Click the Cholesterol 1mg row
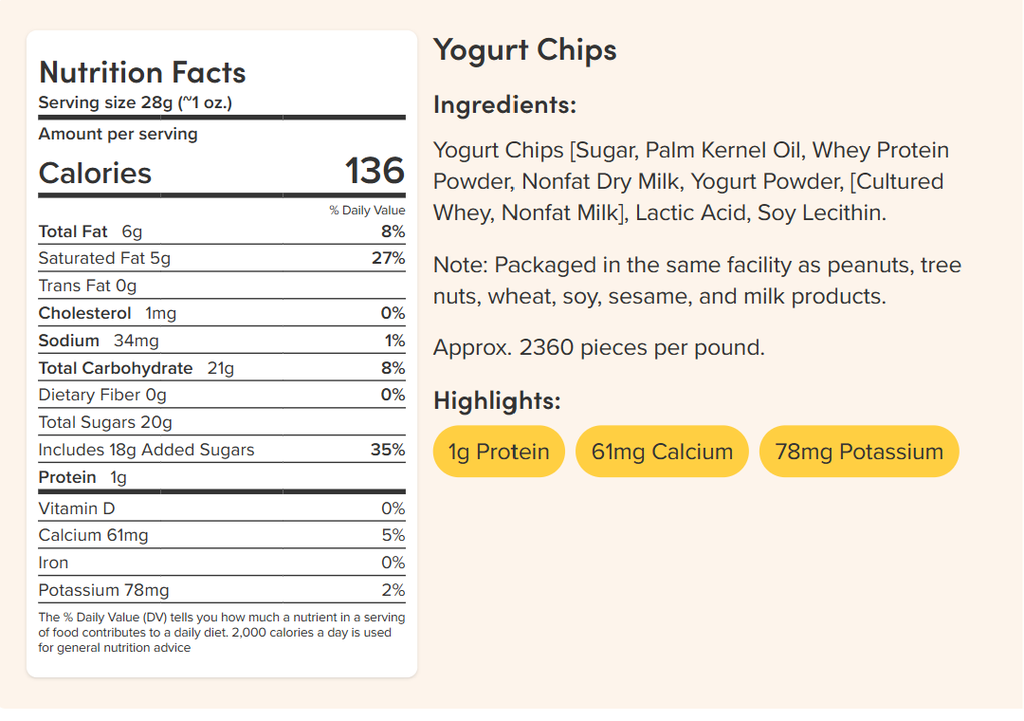1024x721 pixels. point(107,314)
